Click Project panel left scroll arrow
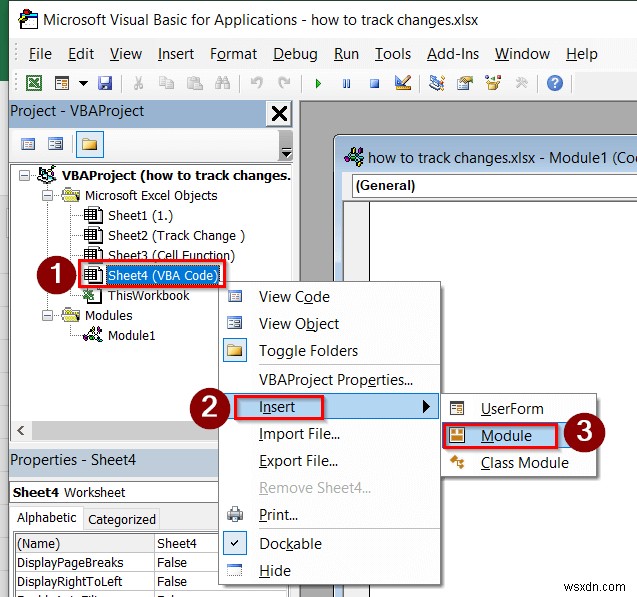637x597 pixels. coord(21,430)
